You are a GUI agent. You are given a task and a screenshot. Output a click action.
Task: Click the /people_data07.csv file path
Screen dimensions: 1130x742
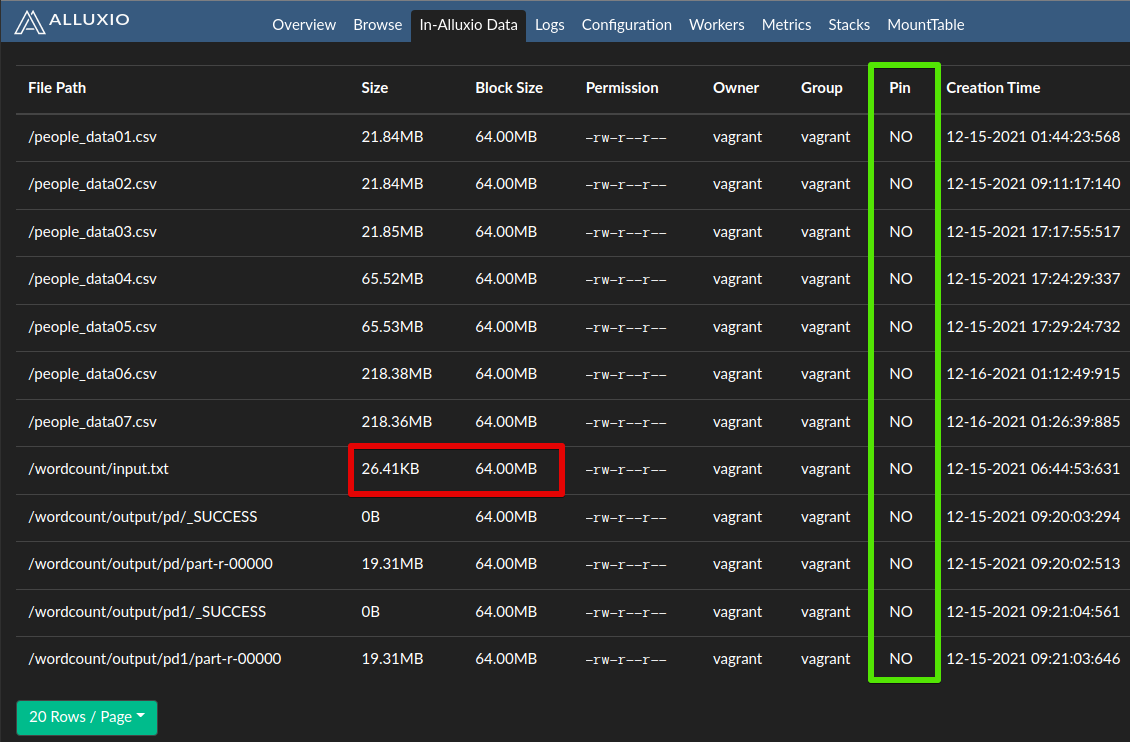pos(92,422)
